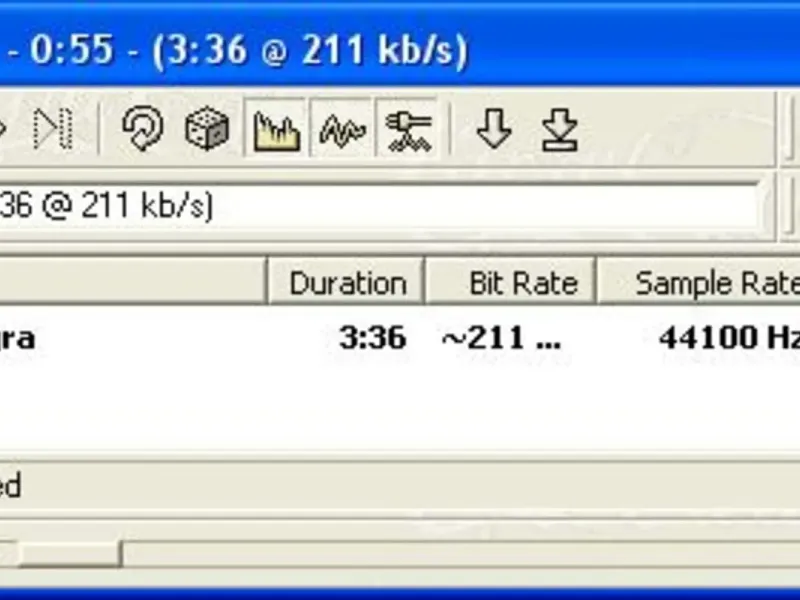The width and height of the screenshot is (800, 600).
Task: Enable random playback with the dice icon
Action: point(207,129)
